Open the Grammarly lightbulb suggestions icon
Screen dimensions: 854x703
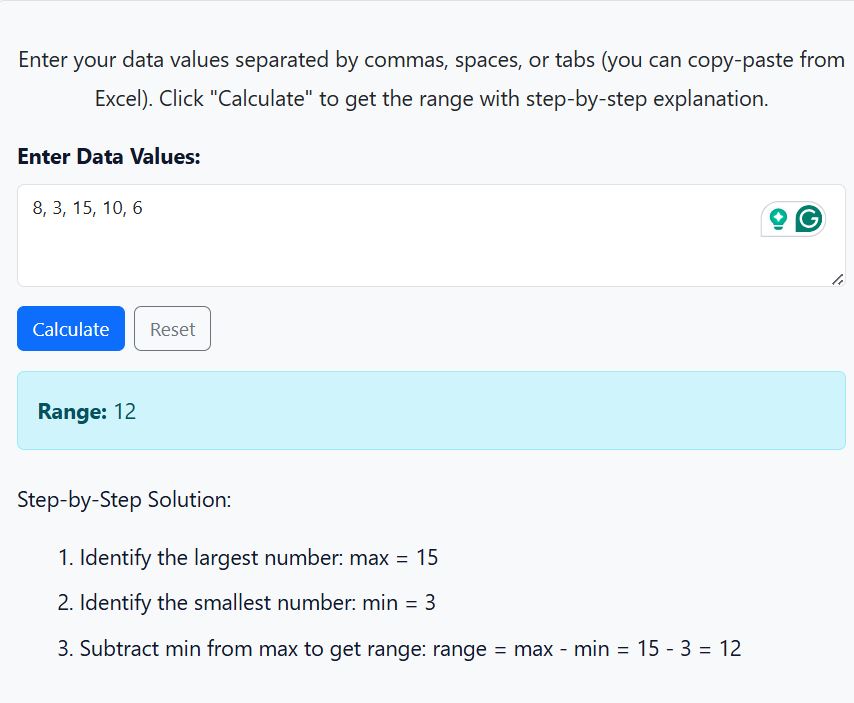[778, 218]
